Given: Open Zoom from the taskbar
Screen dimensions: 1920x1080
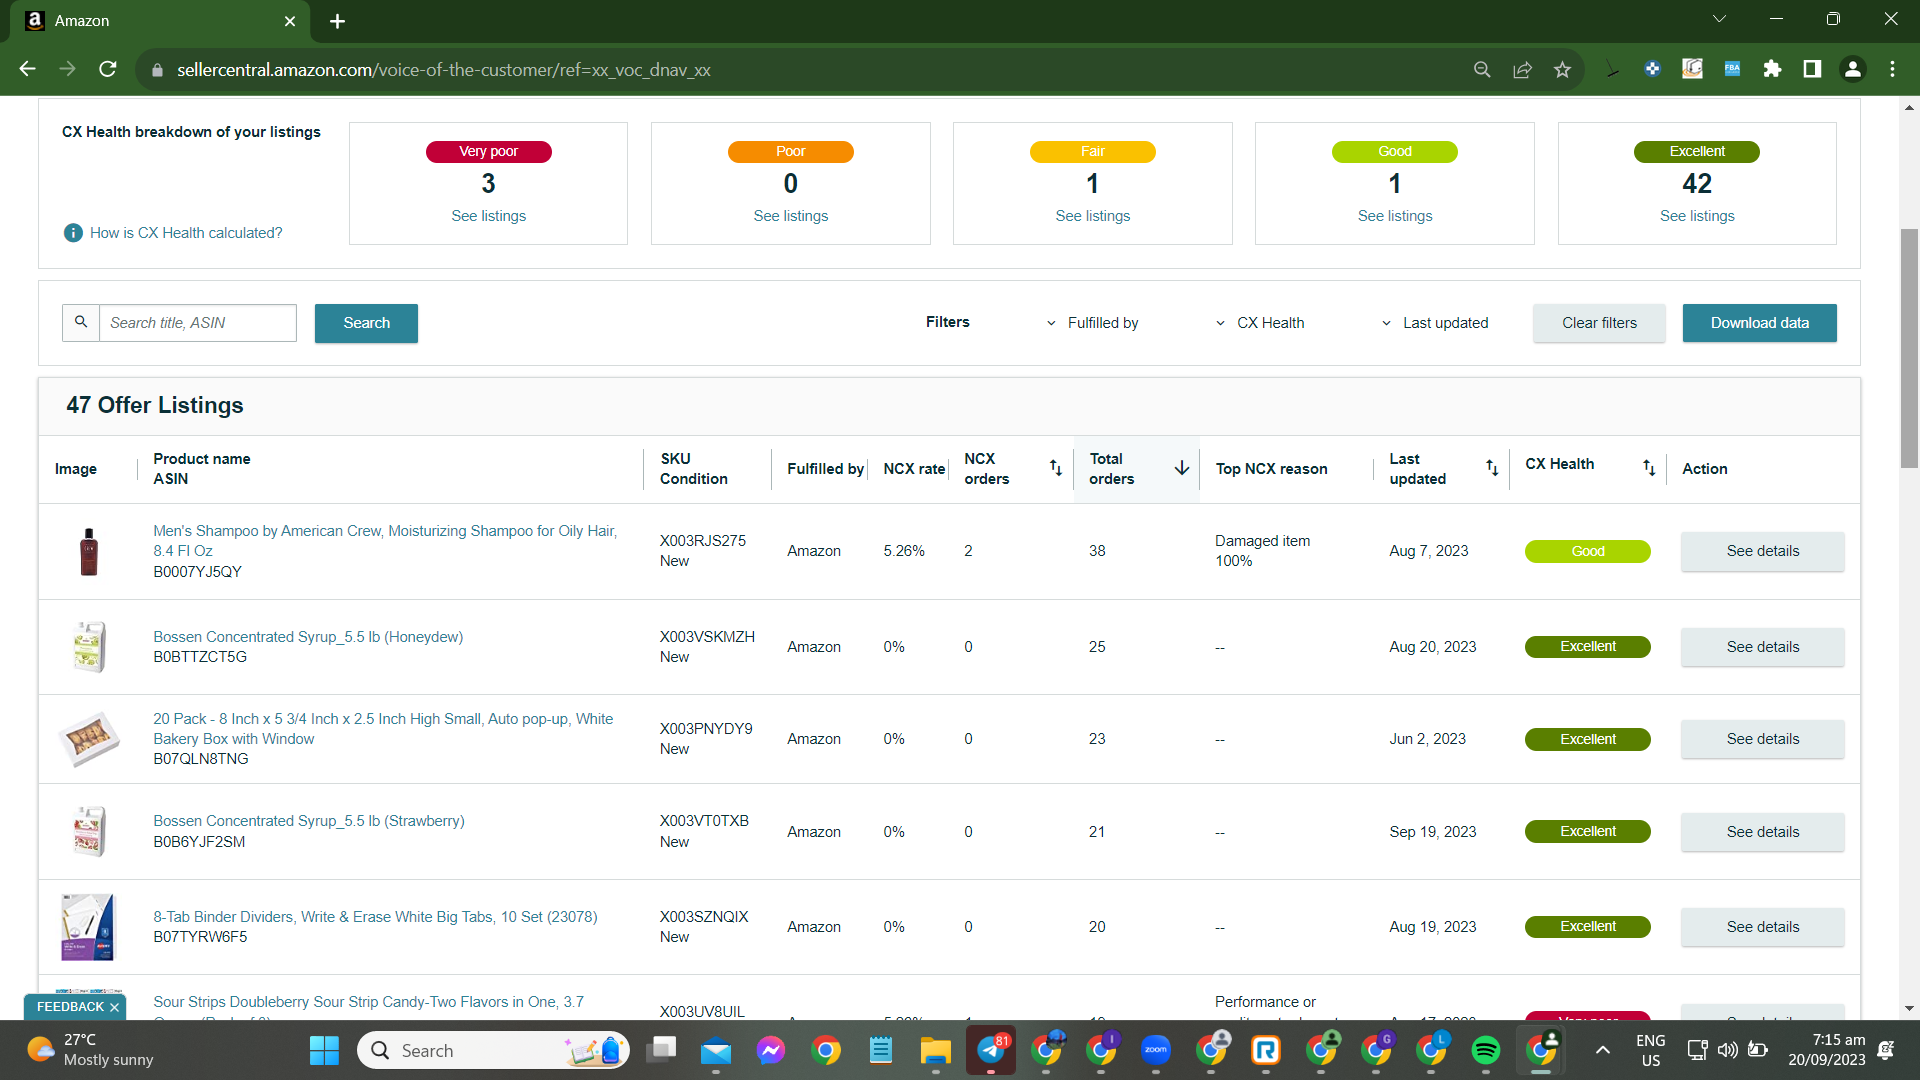Looking at the screenshot, I should (1155, 1050).
